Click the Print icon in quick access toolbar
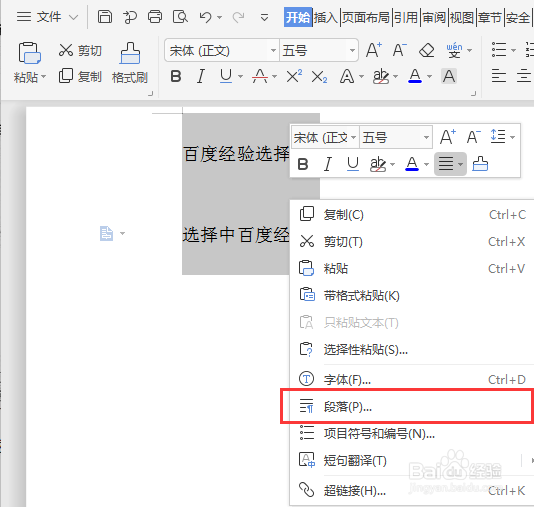Viewport: 534px width, 507px height. 155,16
